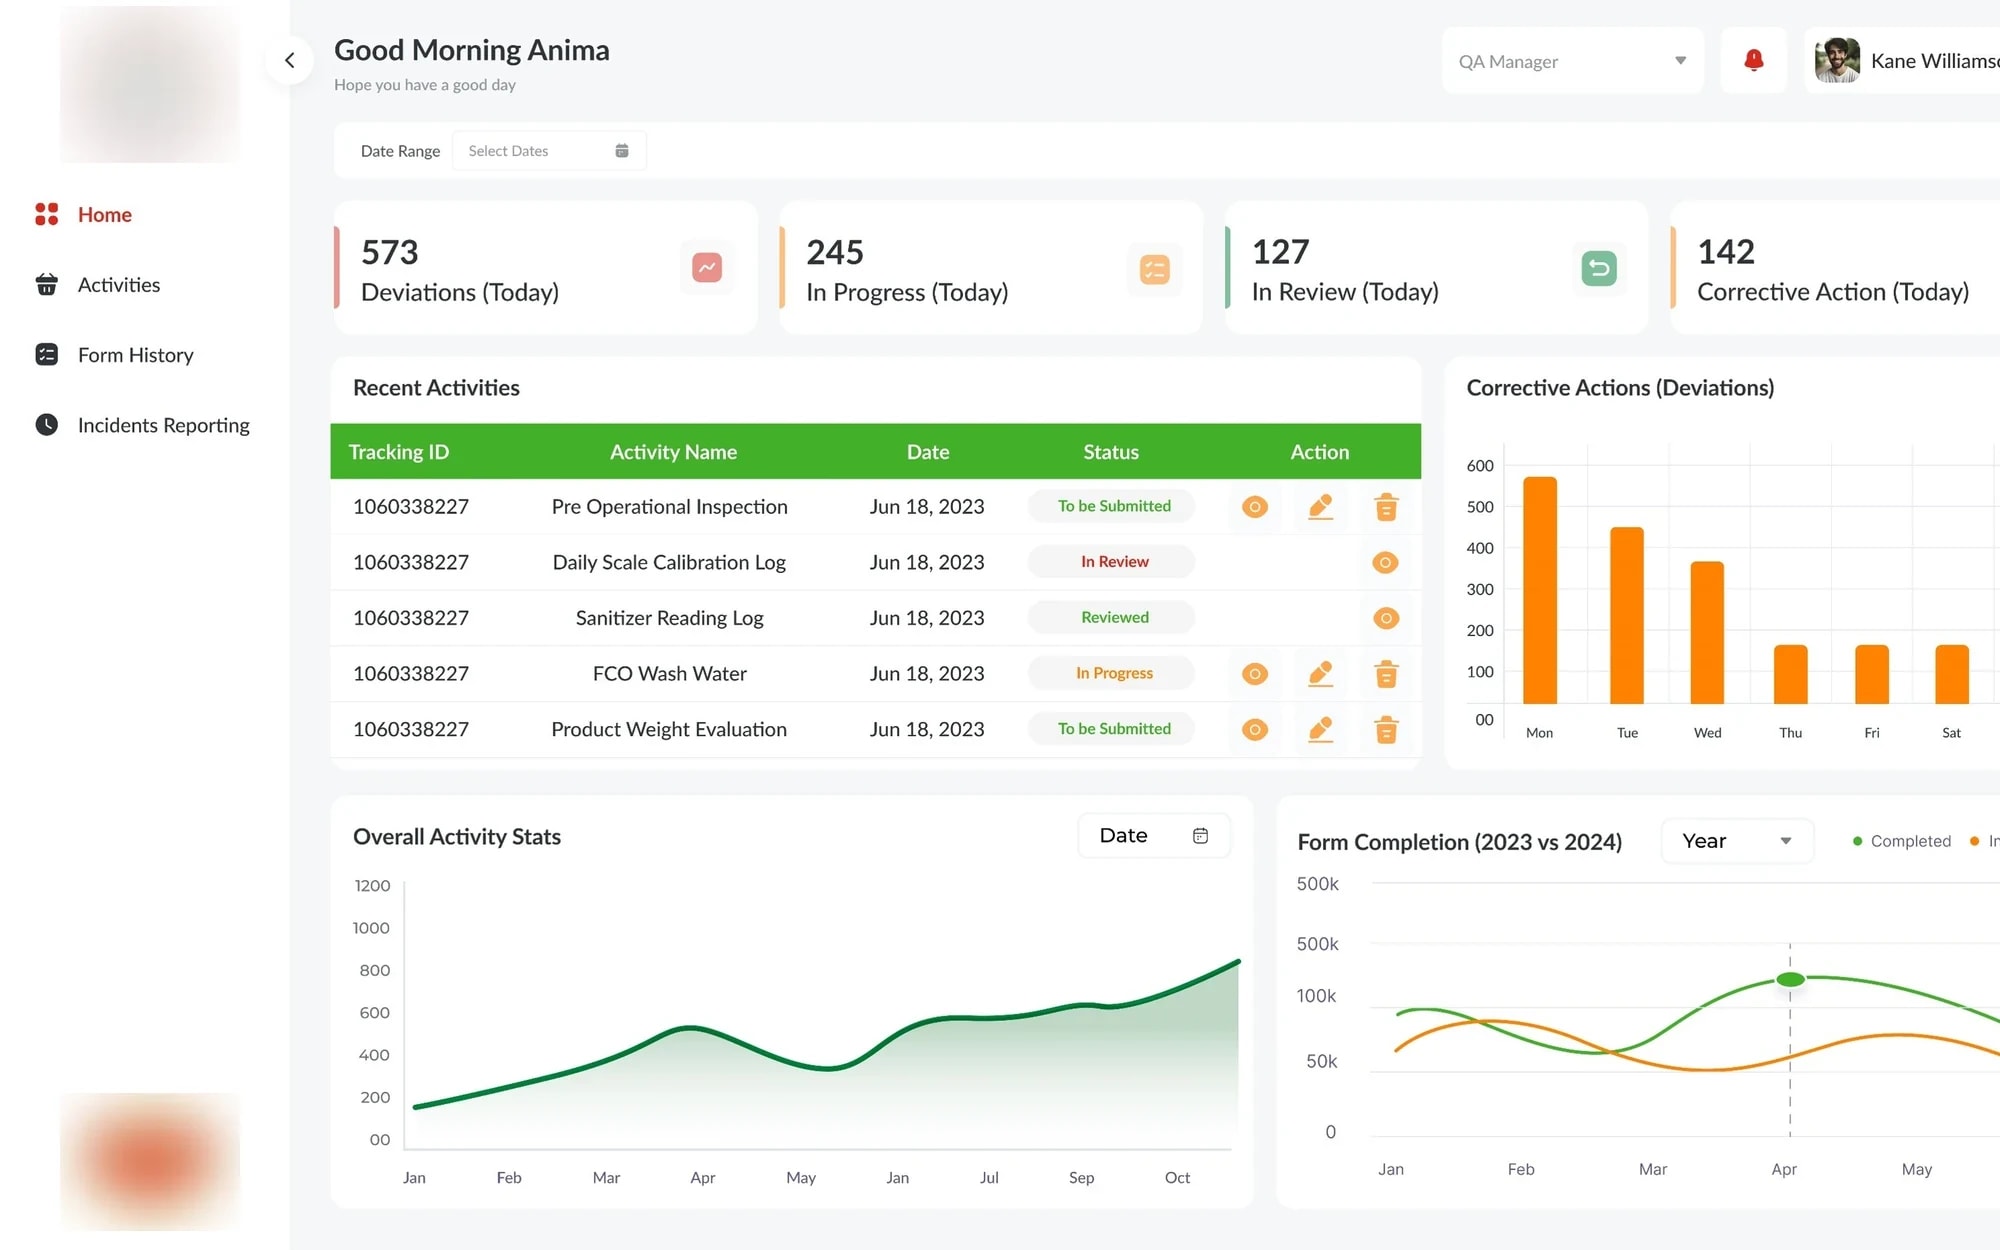Open the QA Manager role dropdown
The image size is (2000, 1250).
[x=1572, y=61]
